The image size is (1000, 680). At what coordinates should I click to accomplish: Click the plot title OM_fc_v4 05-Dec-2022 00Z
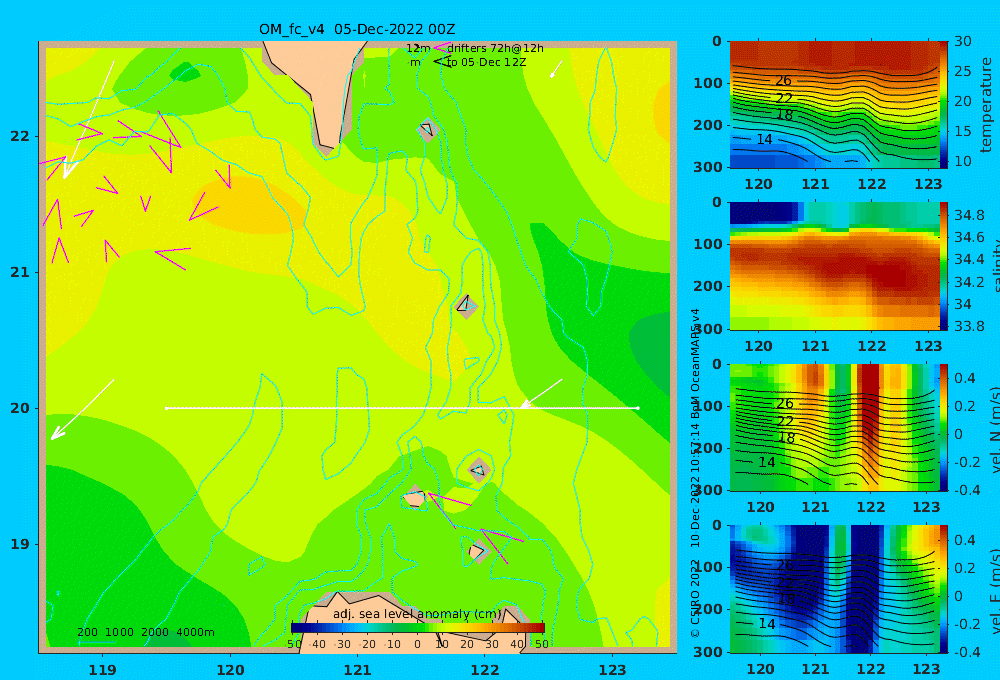click(357, 29)
